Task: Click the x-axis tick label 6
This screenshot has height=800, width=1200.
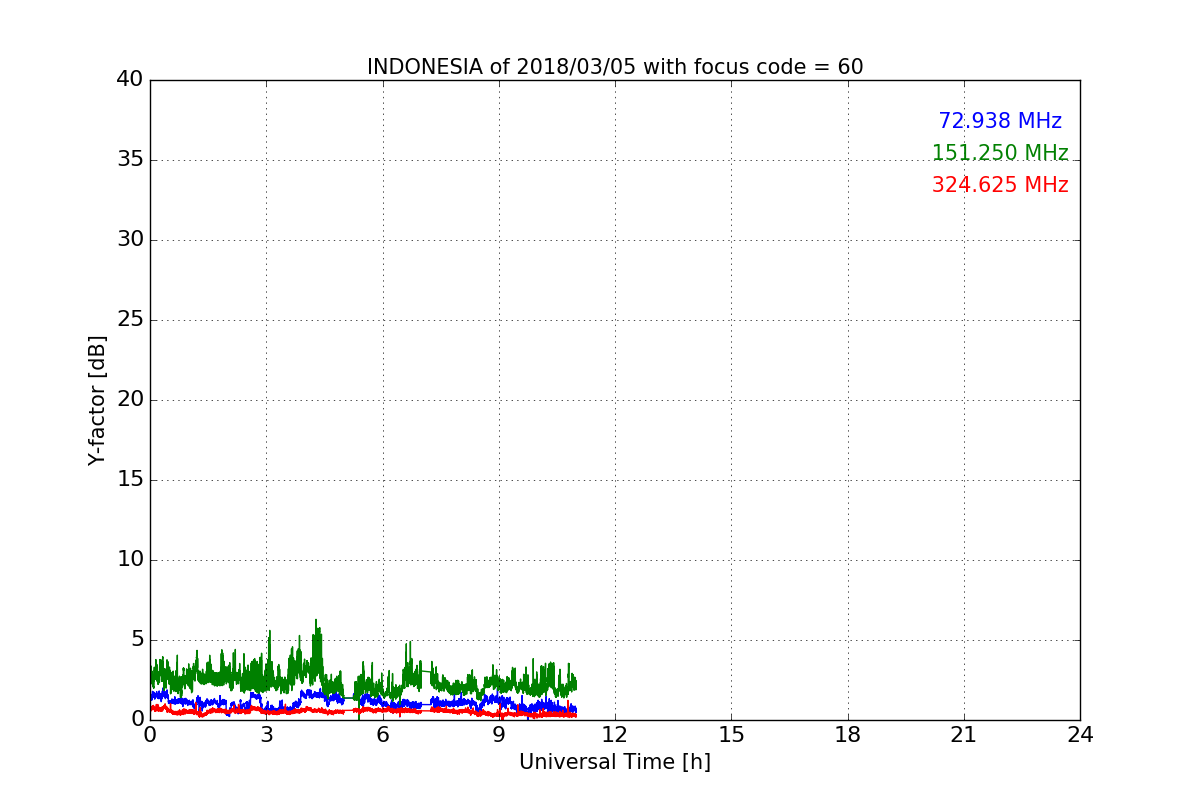Action: point(383,735)
